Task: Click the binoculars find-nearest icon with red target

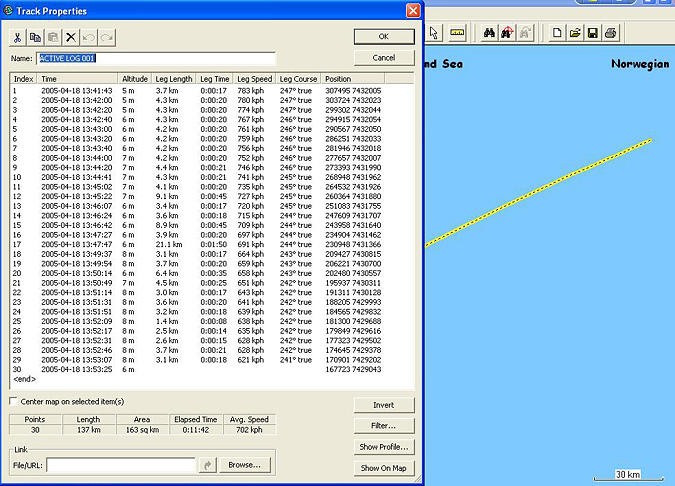Action: tap(507, 33)
